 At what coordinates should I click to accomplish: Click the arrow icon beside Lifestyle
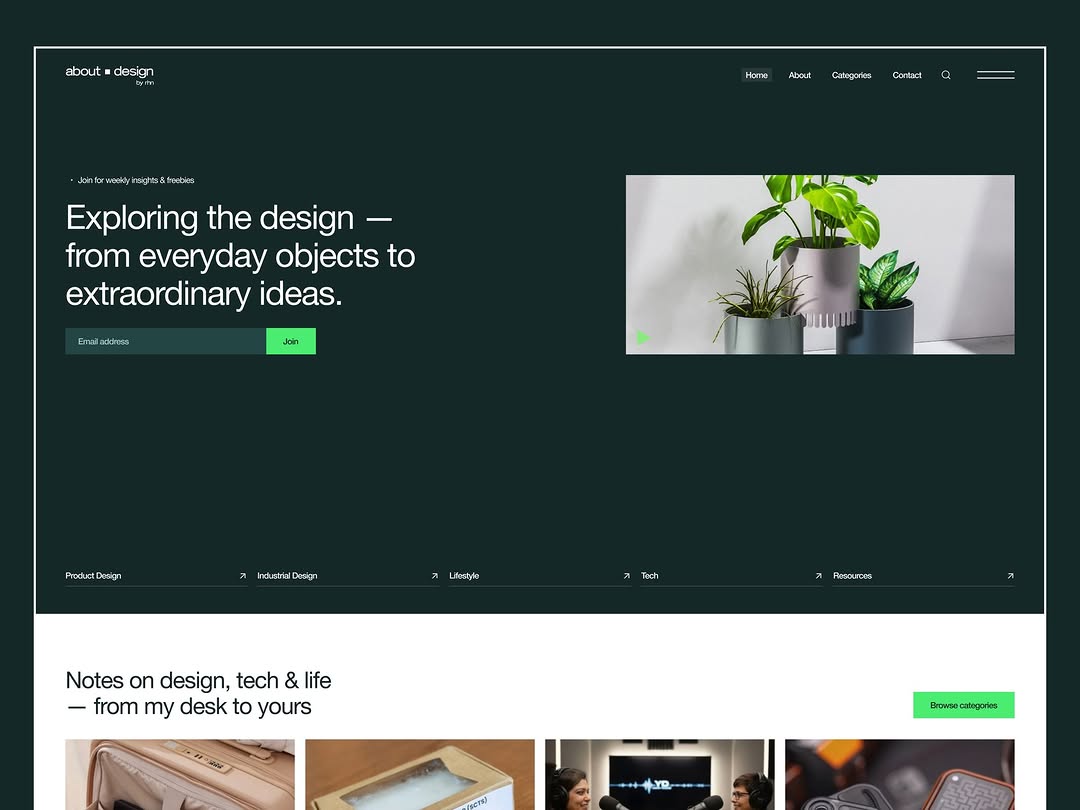point(627,576)
